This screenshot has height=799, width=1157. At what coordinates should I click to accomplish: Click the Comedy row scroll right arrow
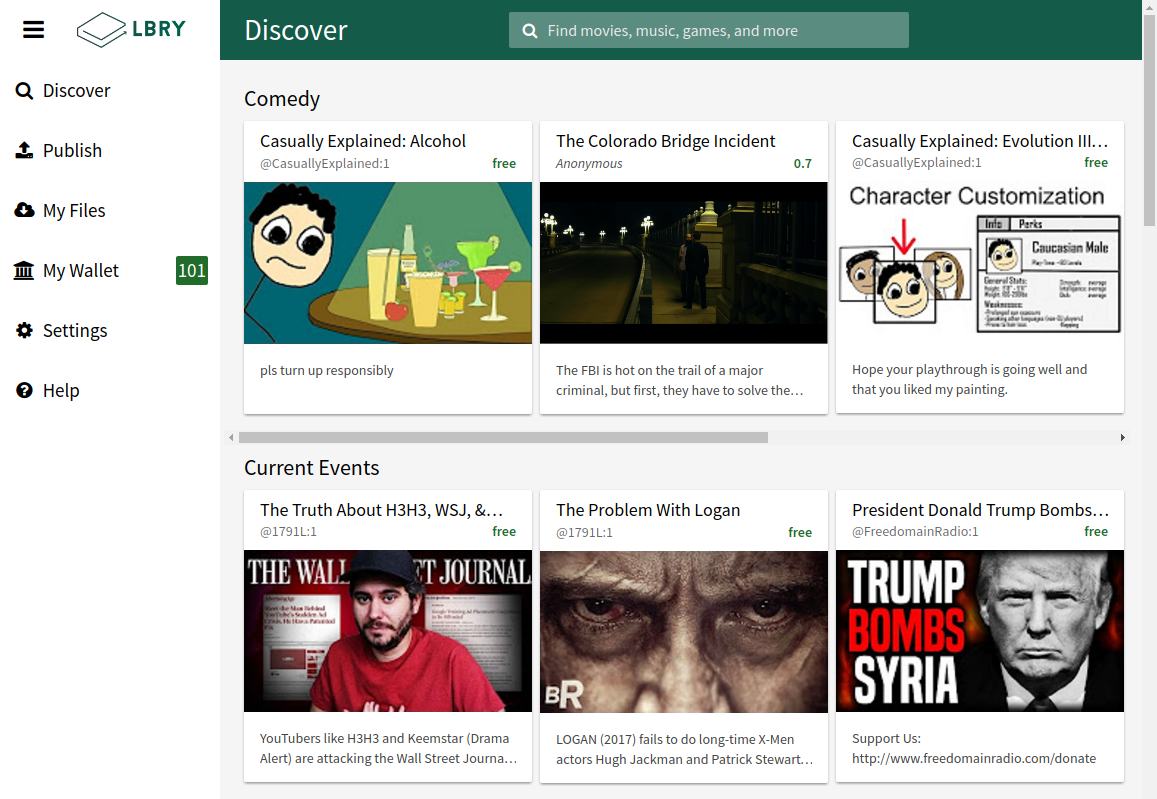1122,437
